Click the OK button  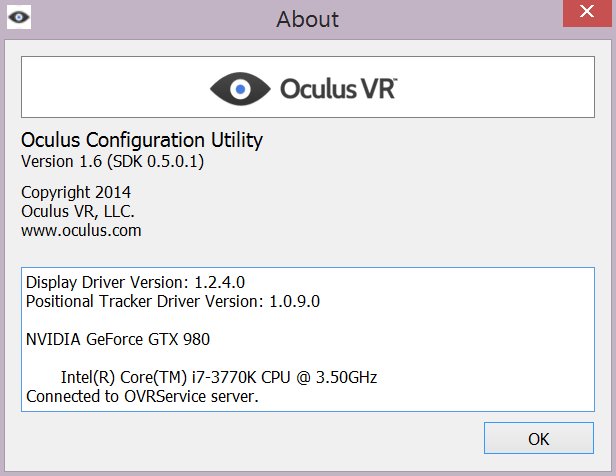point(539,438)
